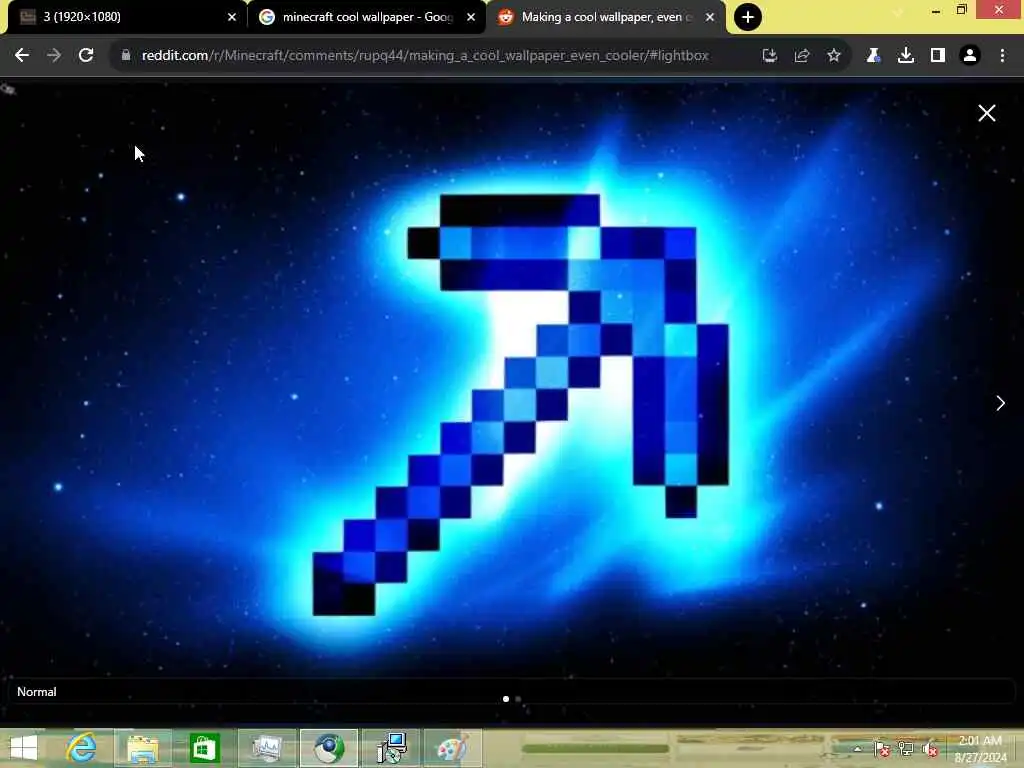Open the network computers taskbar app
Viewport: 1024px width, 768px height.
point(391,748)
